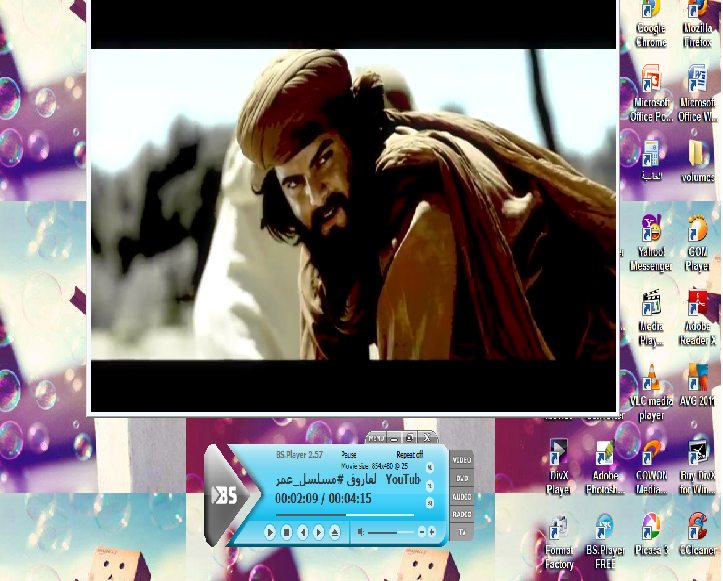Viewport: 723px width, 581px height.
Task: Open the Media Play... desktop shortcut
Action: pos(651,318)
